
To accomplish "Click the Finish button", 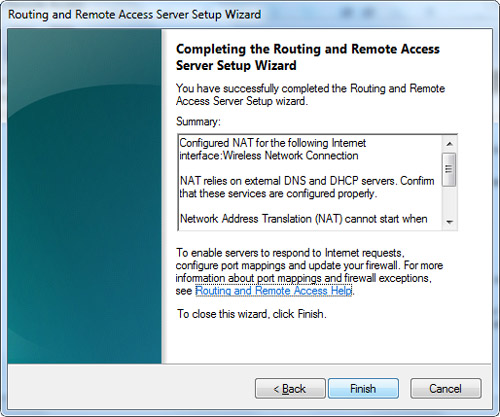I will [363, 388].
